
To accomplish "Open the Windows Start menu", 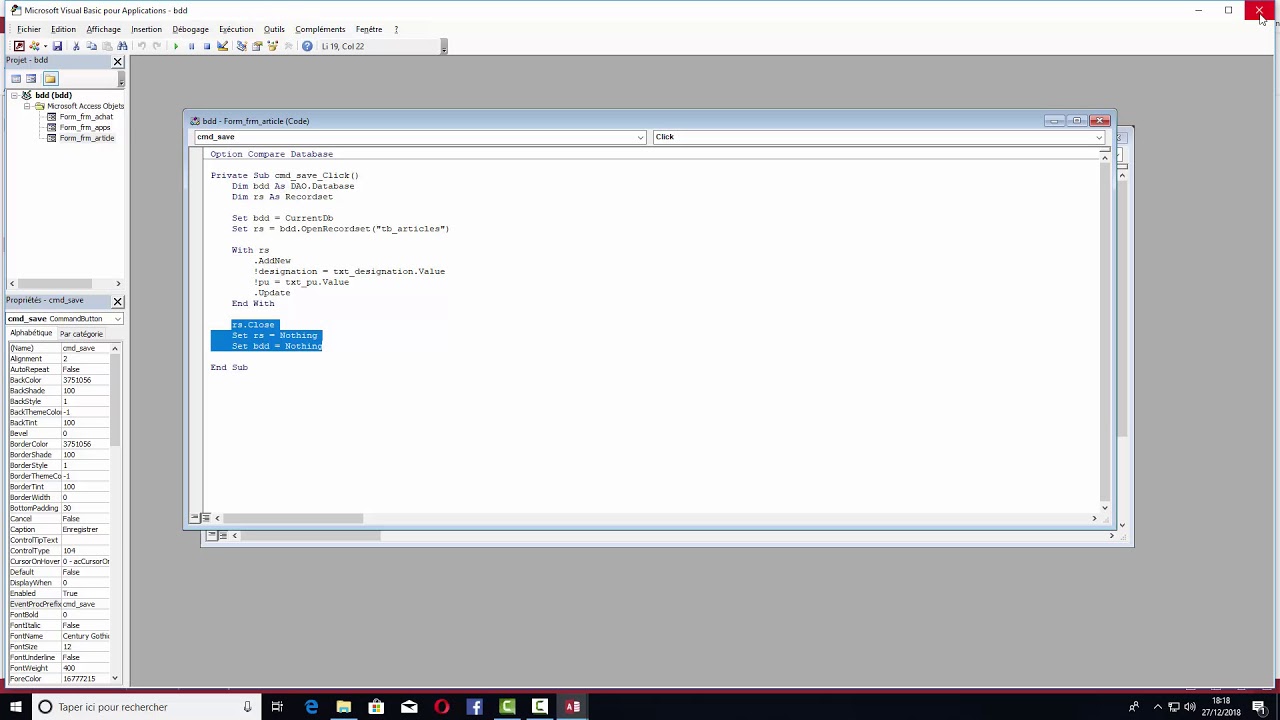I will [16, 707].
